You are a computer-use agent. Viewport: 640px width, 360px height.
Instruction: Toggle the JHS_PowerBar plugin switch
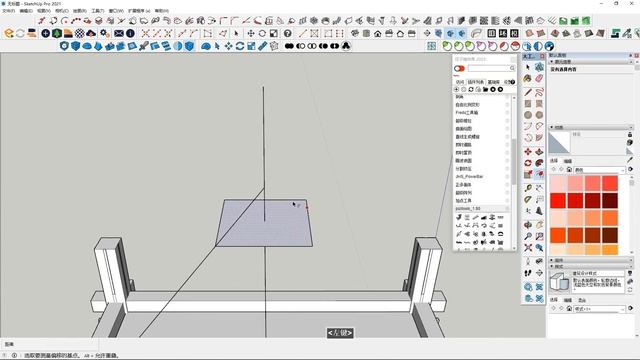coord(507,177)
